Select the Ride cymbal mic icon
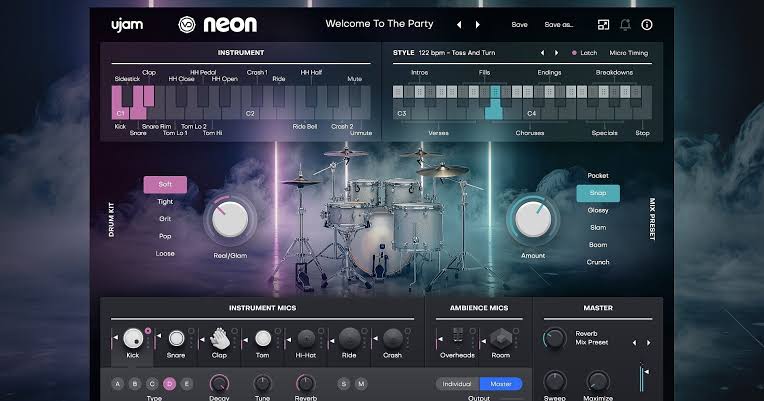This screenshot has width=764, height=401. [349, 338]
